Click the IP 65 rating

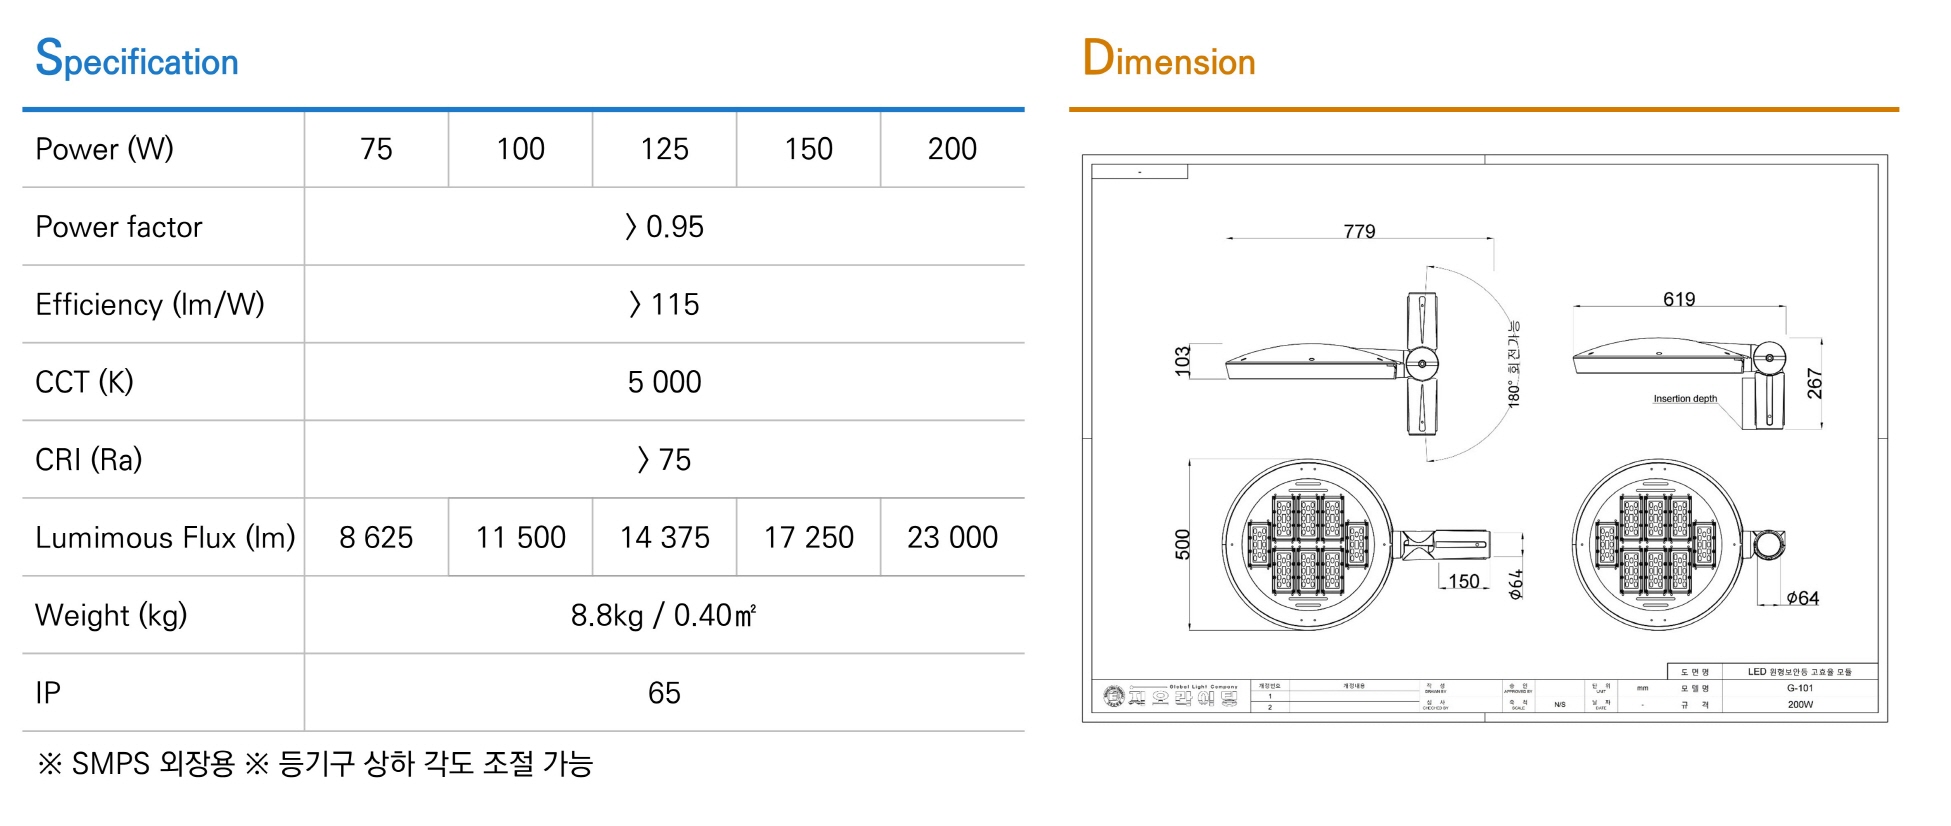point(664,693)
